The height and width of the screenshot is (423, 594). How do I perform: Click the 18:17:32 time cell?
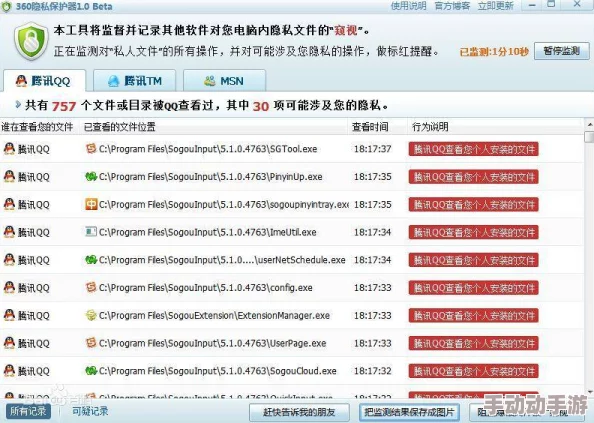[x=372, y=371]
